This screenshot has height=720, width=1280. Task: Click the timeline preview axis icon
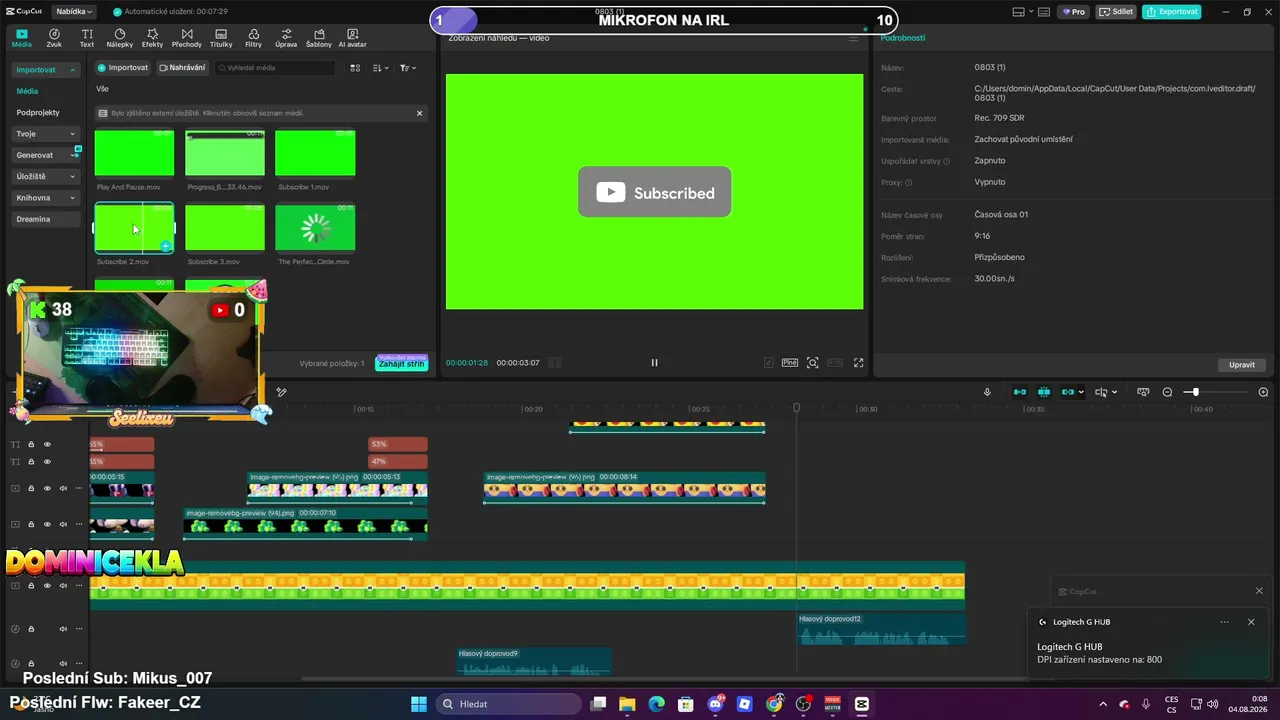coord(1143,392)
